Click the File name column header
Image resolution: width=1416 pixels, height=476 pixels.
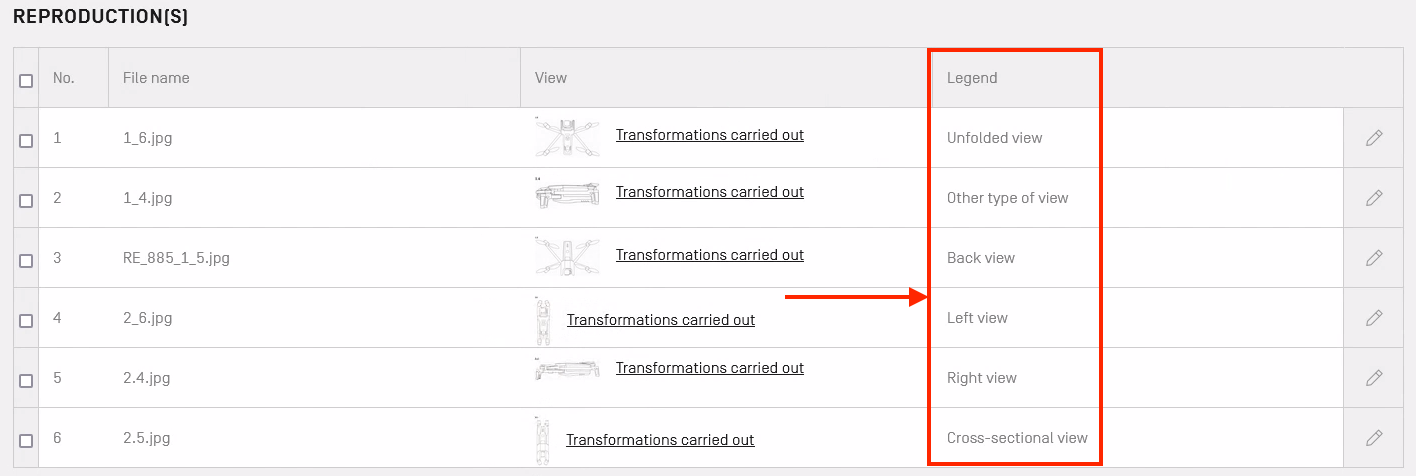tap(156, 78)
